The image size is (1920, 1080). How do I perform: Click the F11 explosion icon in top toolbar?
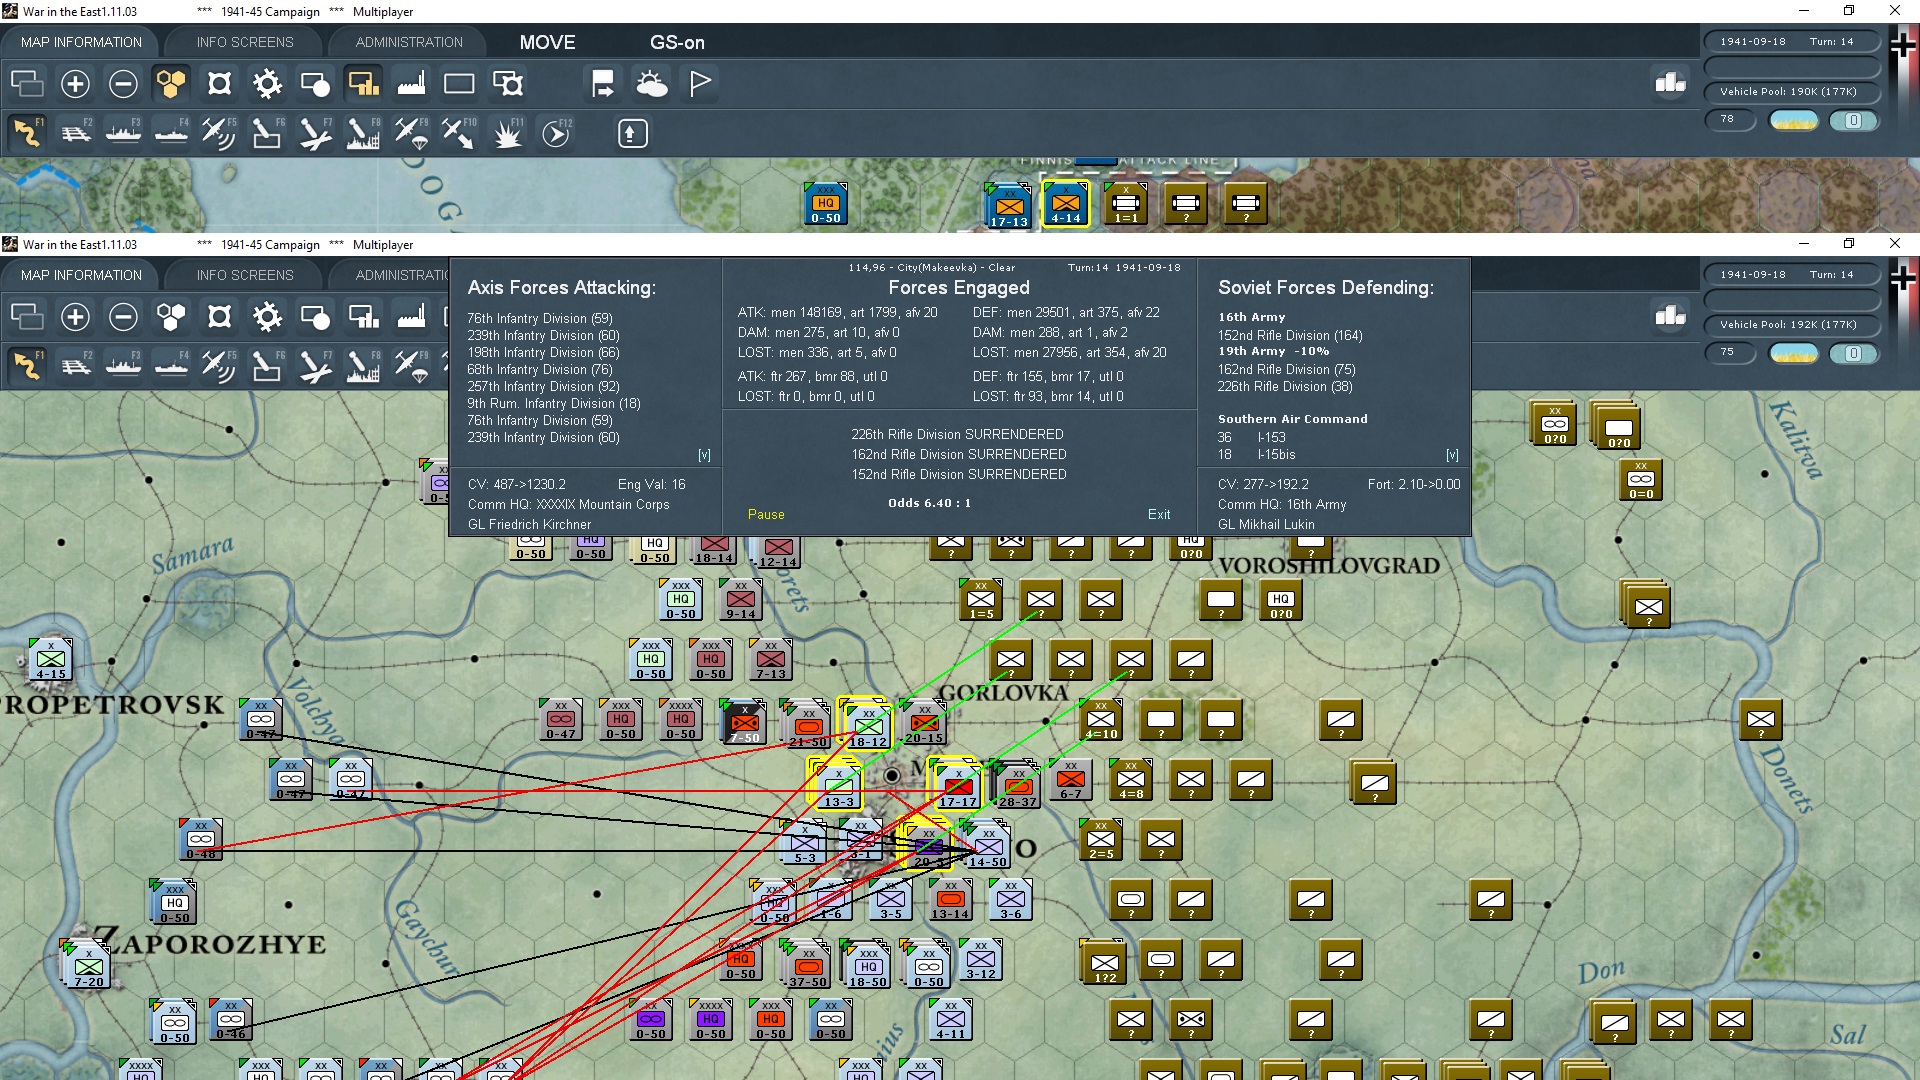pyautogui.click(x=507, y=133)
